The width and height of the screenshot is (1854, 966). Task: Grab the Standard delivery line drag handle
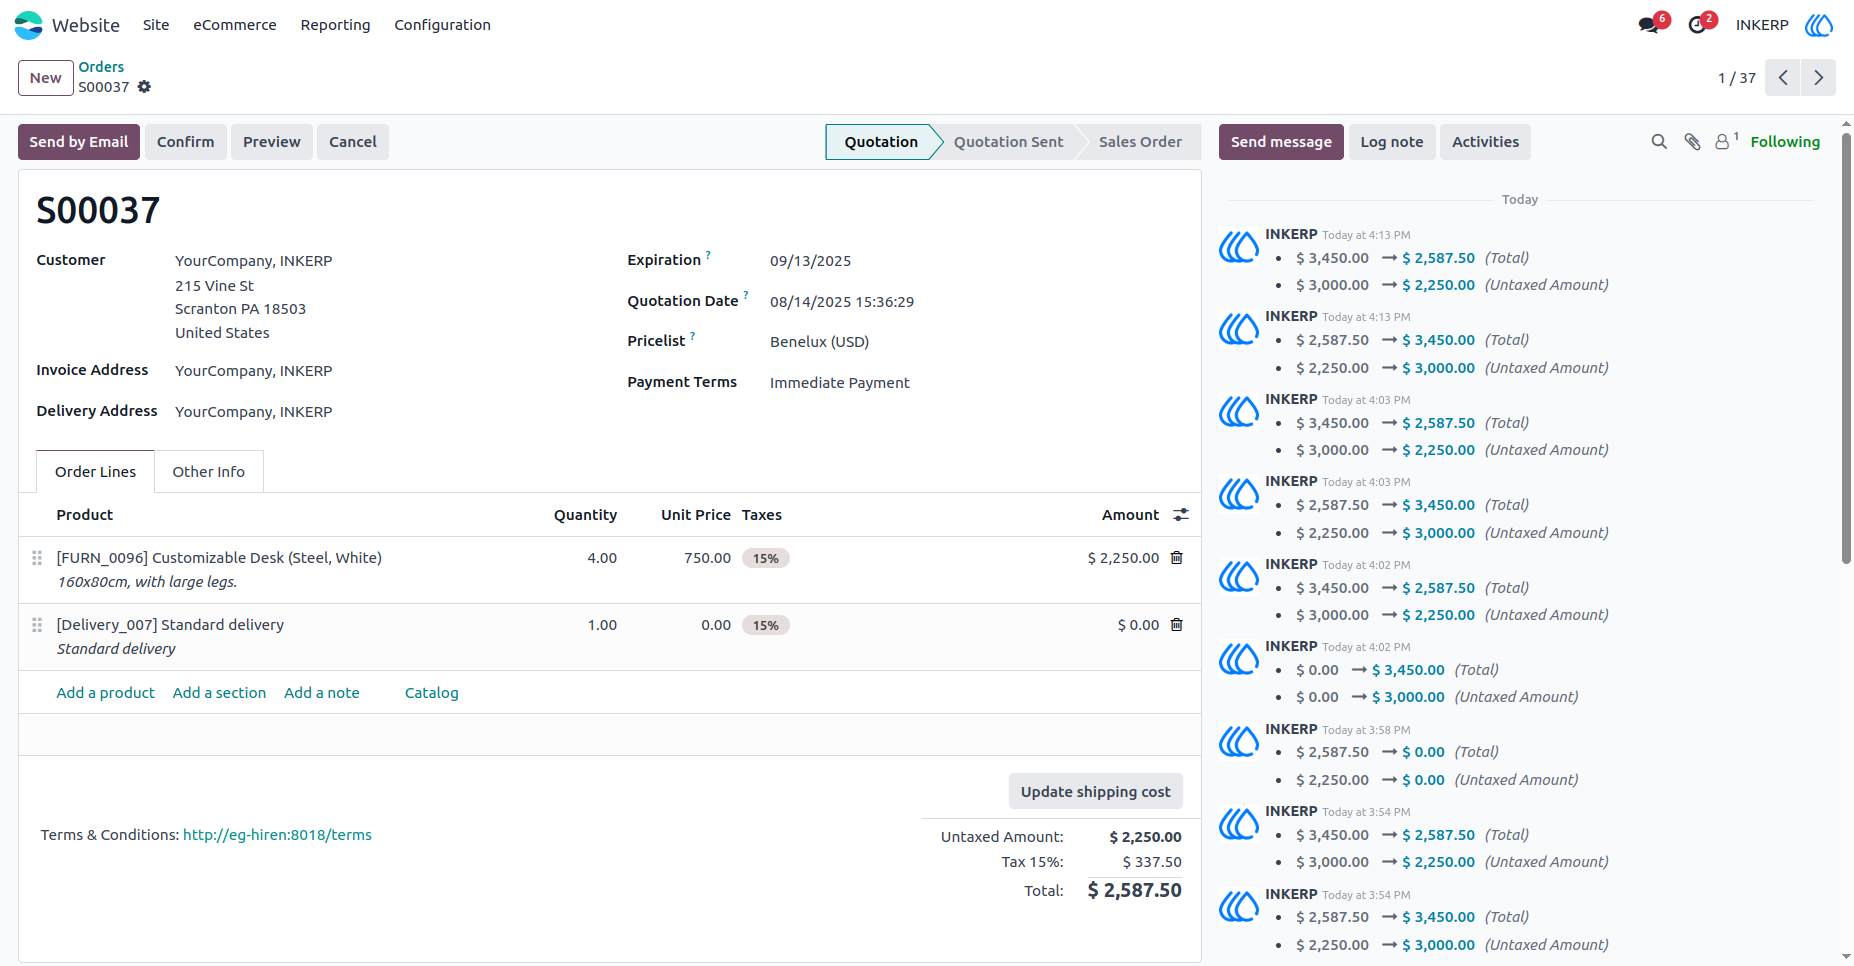pos(37,625)
